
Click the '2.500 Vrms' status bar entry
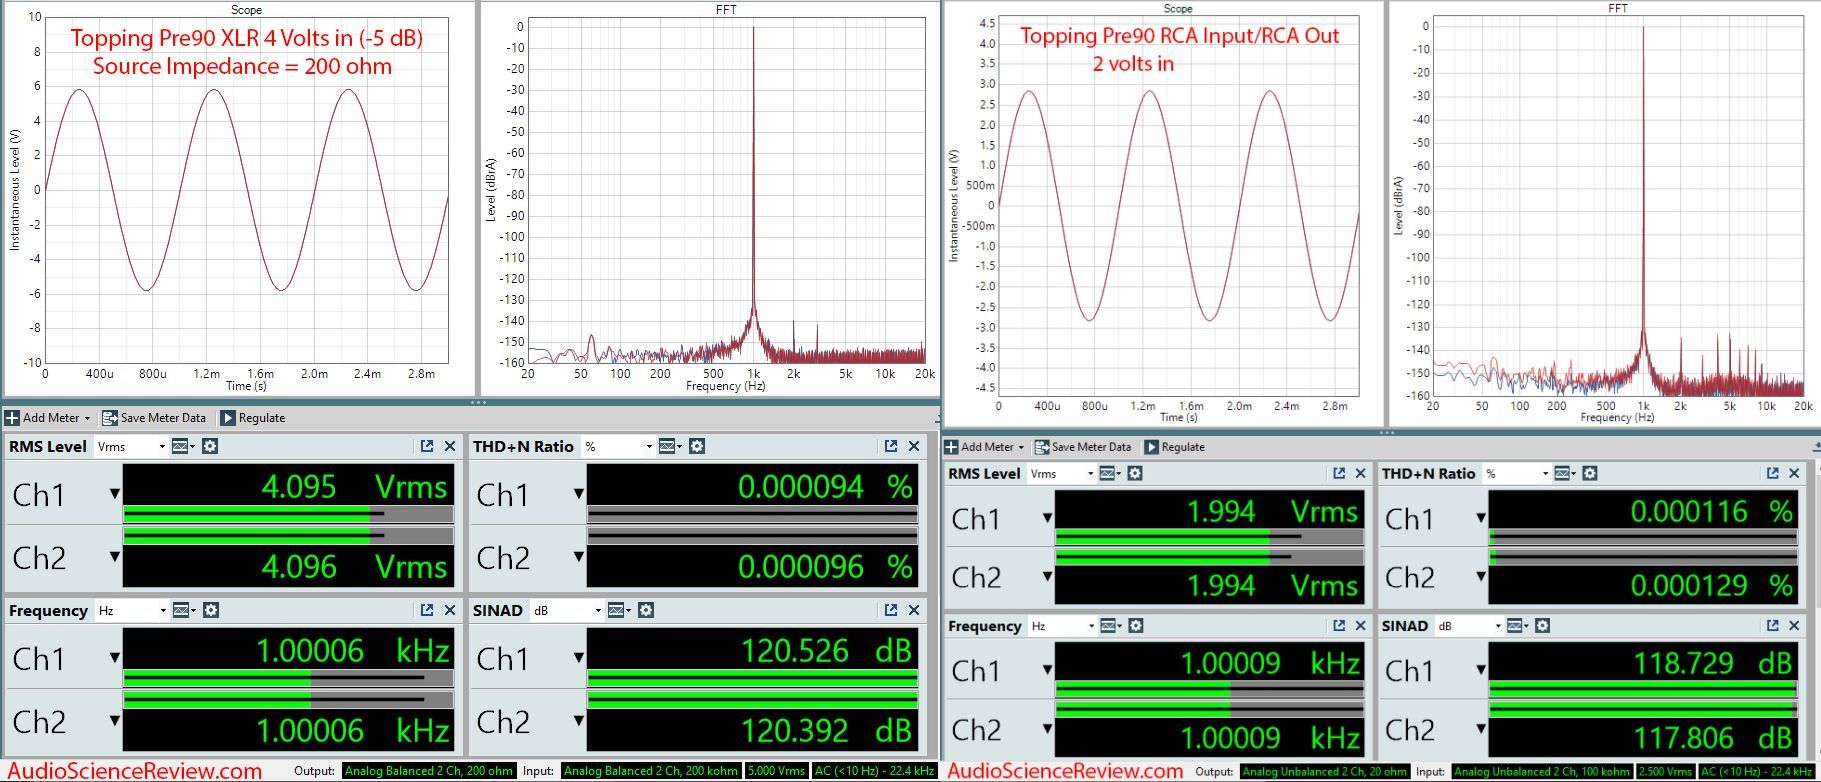click(1666, 772)
